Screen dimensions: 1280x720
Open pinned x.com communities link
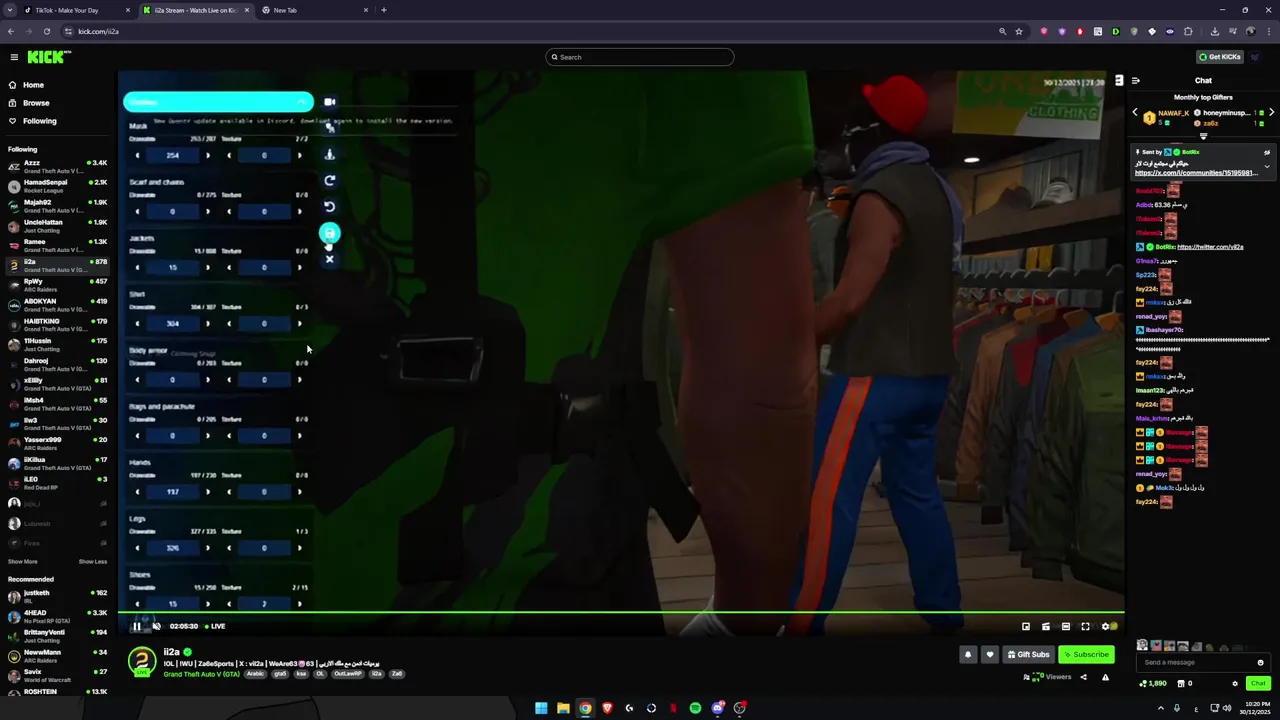(1195, 173)
